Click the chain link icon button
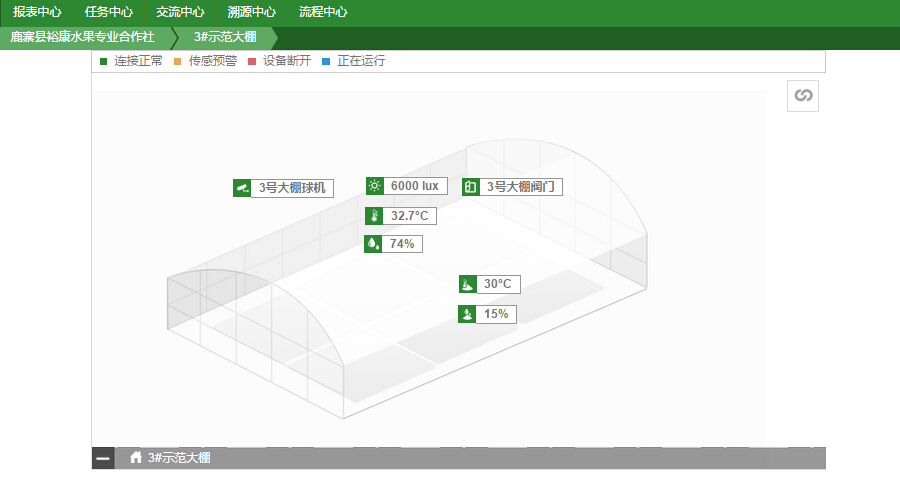This screenshot has height=494, width=900. (802, 96)
